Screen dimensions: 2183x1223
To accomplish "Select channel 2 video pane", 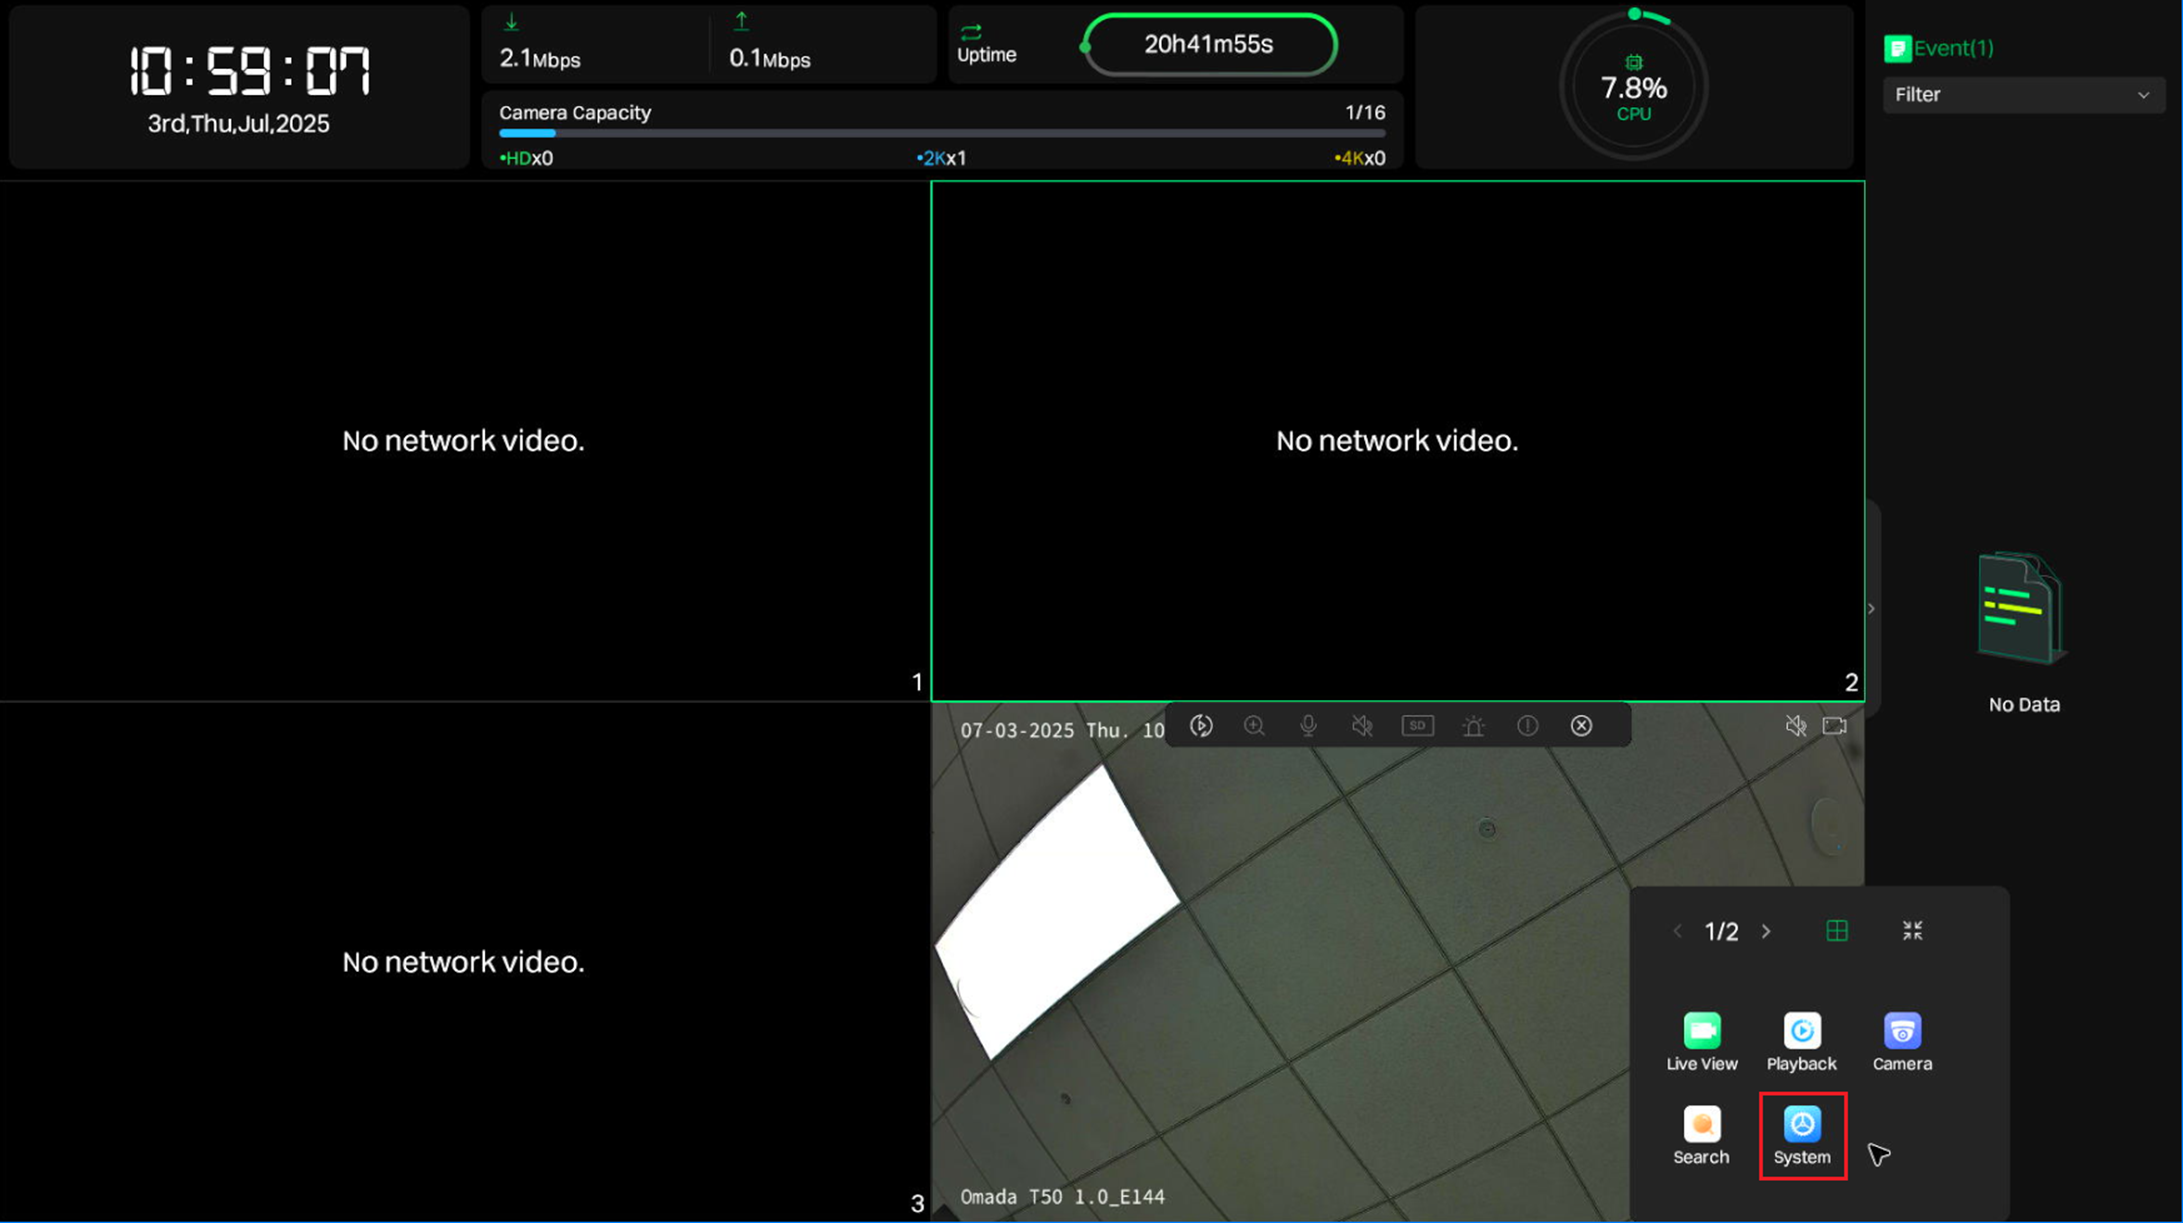I will pyautogui.click(x=1397, y=441).
